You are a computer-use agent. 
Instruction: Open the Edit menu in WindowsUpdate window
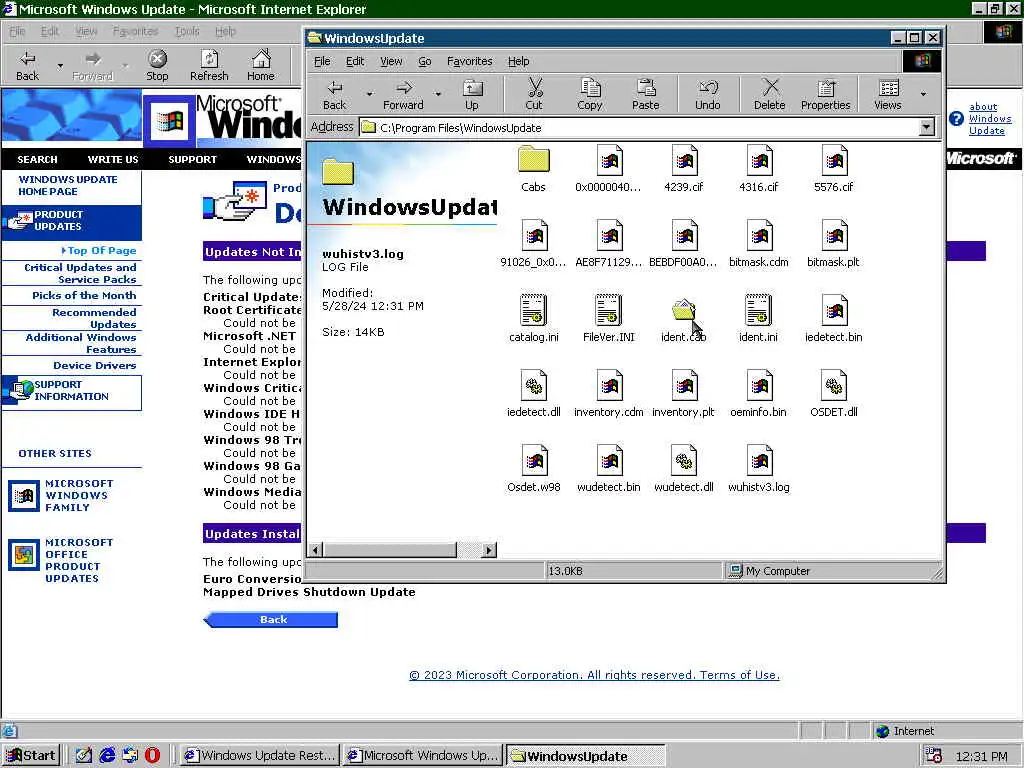point(355,61)
